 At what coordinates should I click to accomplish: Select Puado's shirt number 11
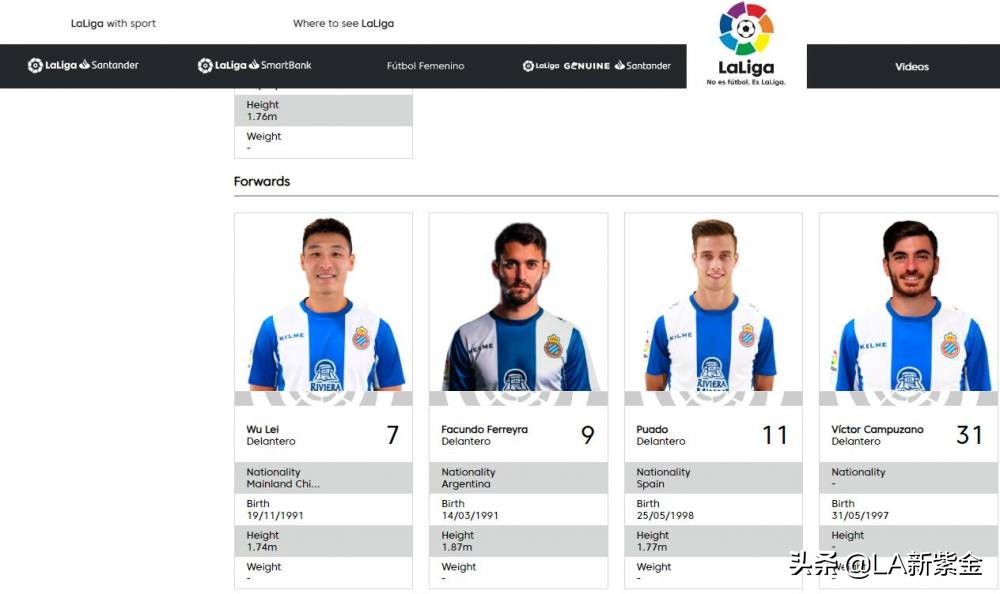coord(775,435)
